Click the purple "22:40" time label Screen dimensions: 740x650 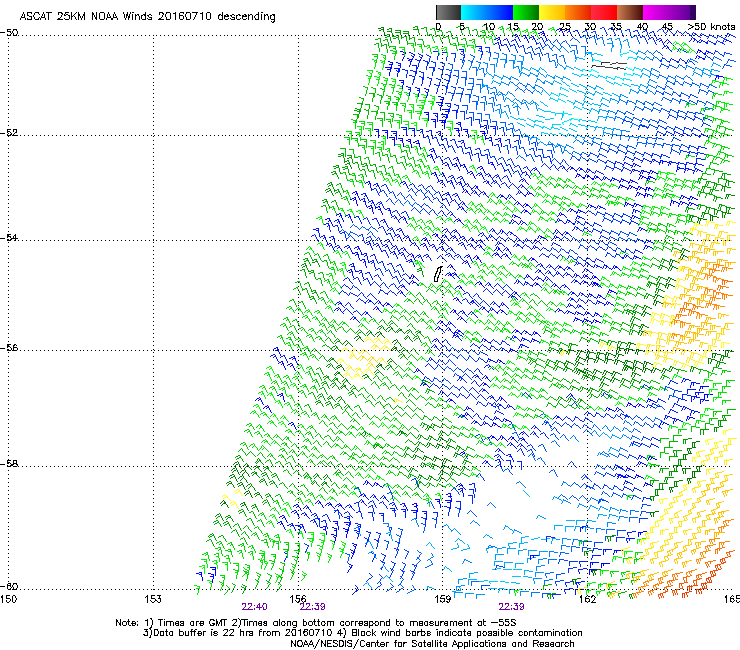click(x=254, y=607)
